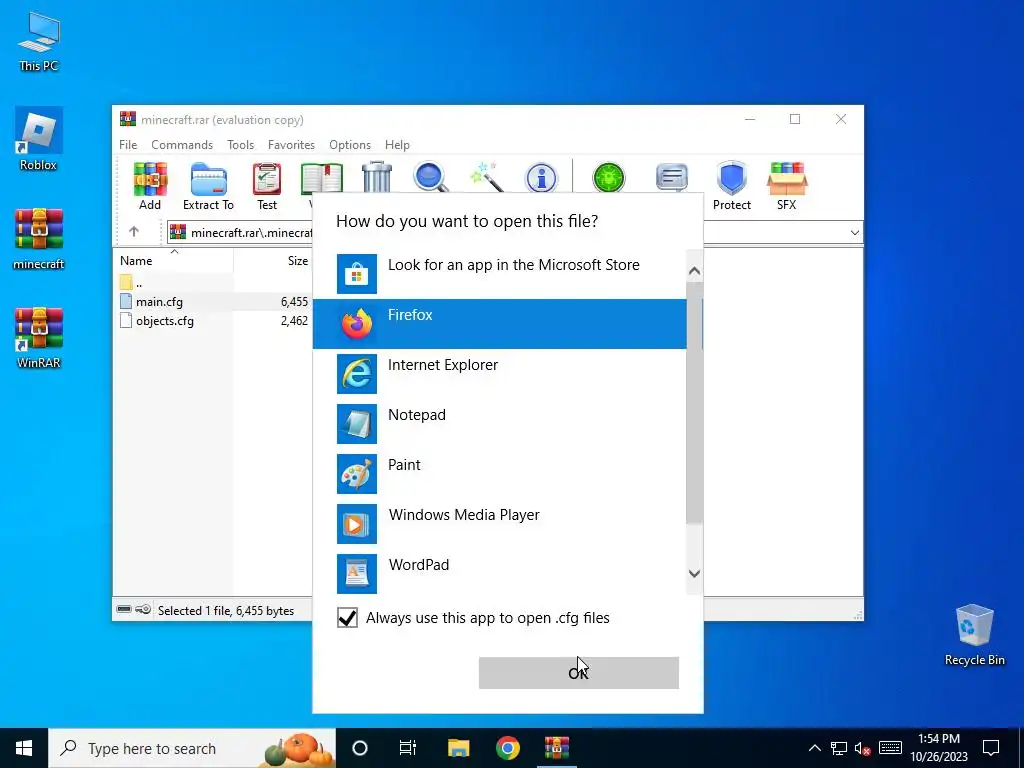Choose Internet Explorer from app list
Screen dimensions: 1024x768
[500, 374]
